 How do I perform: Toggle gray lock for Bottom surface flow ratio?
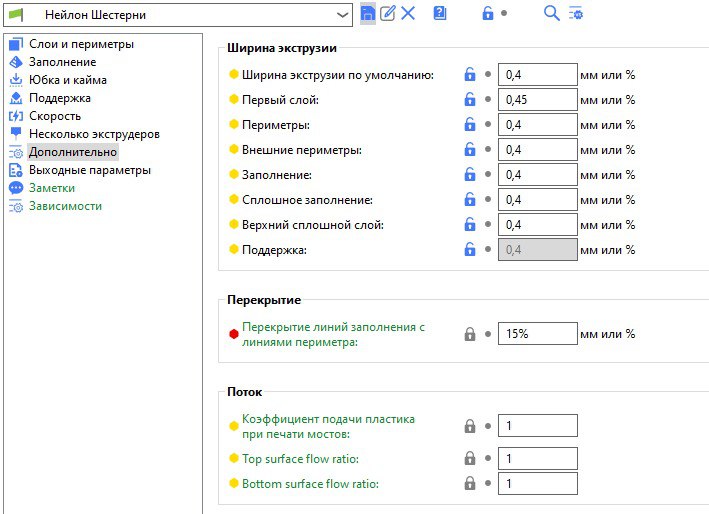tap(469, 484)
